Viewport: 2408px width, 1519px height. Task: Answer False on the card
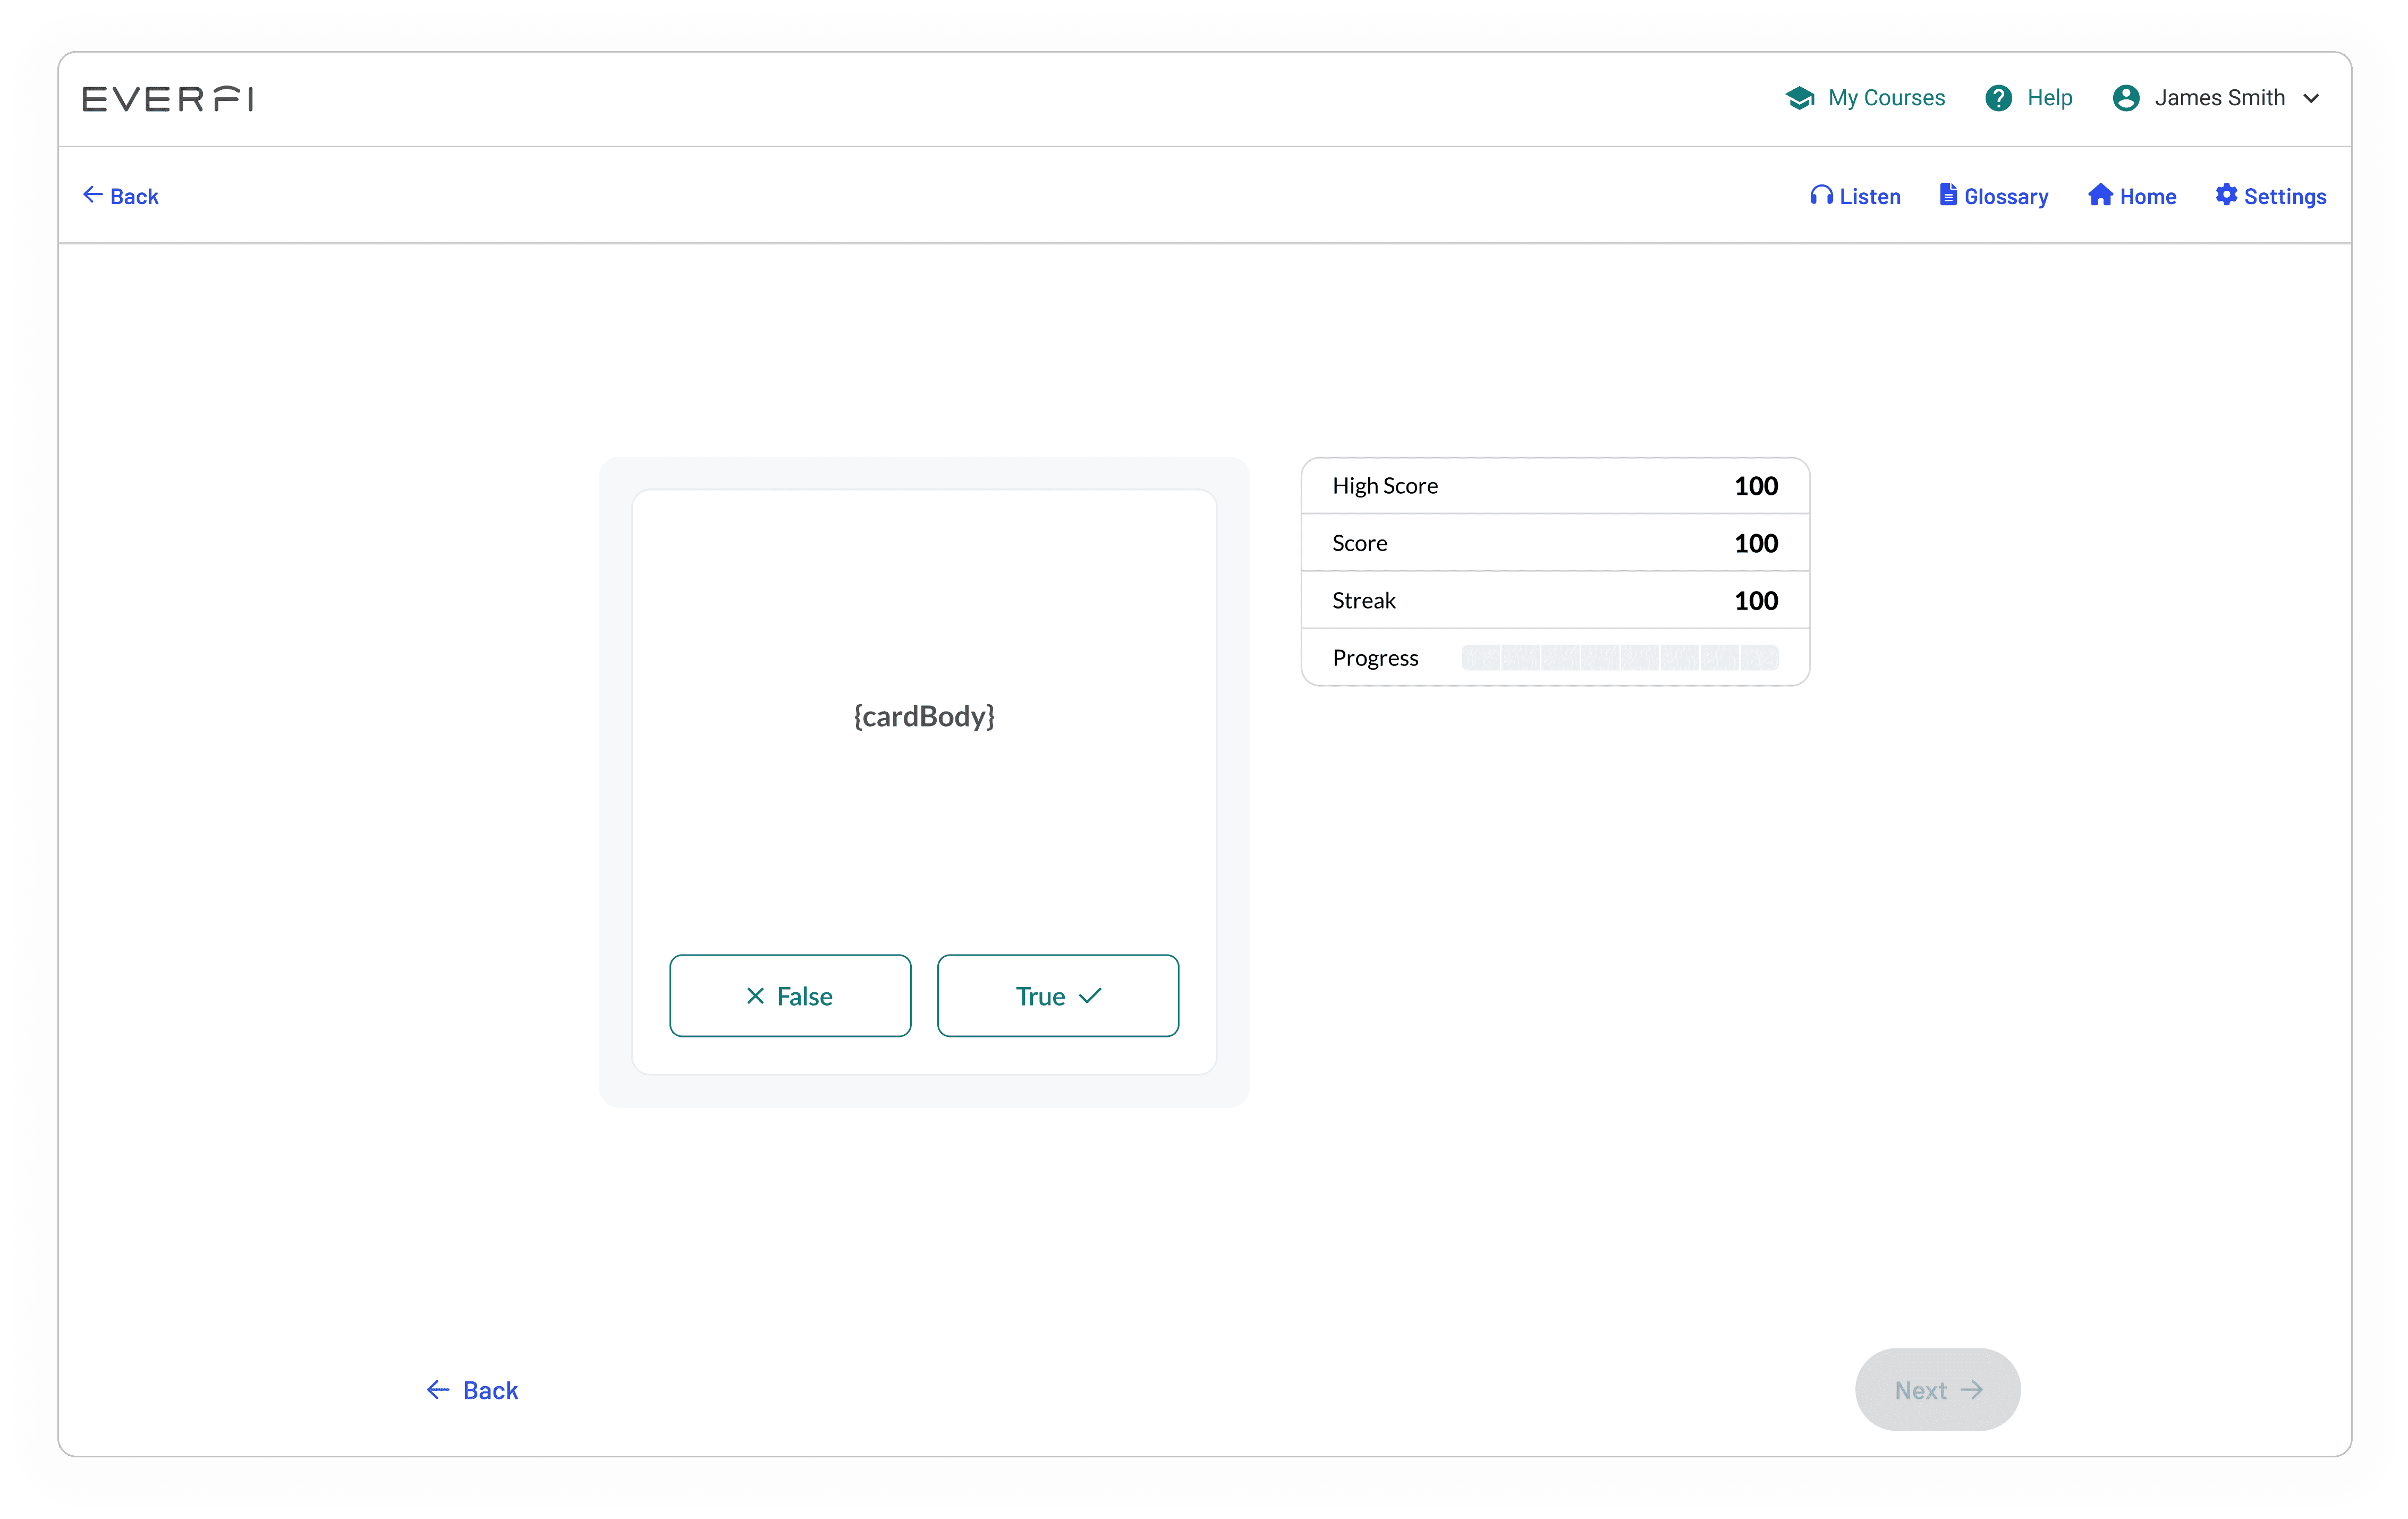pos(789,996)
